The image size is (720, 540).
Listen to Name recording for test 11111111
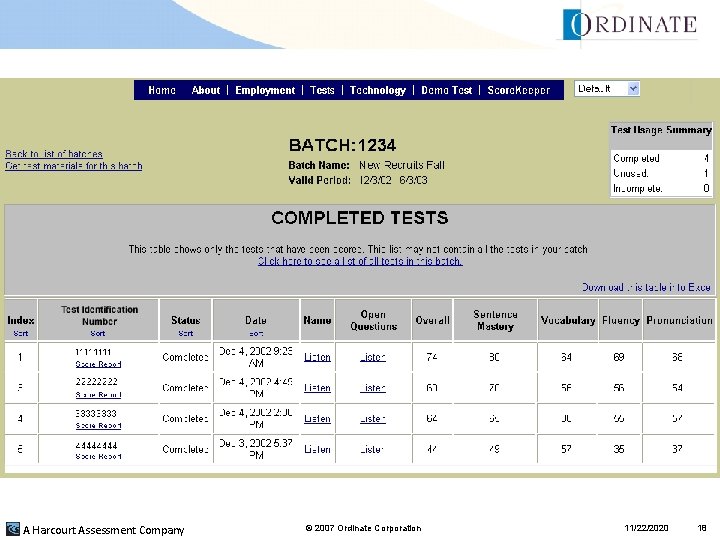tap(317, 357)
